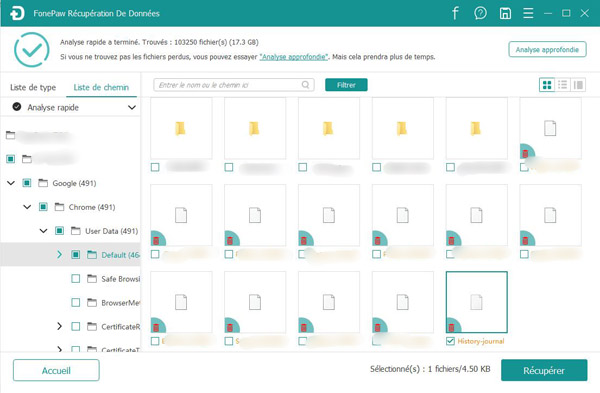Click the CertificateR folder icon
This screenshot has width=600, height=393.
(92, 326)
